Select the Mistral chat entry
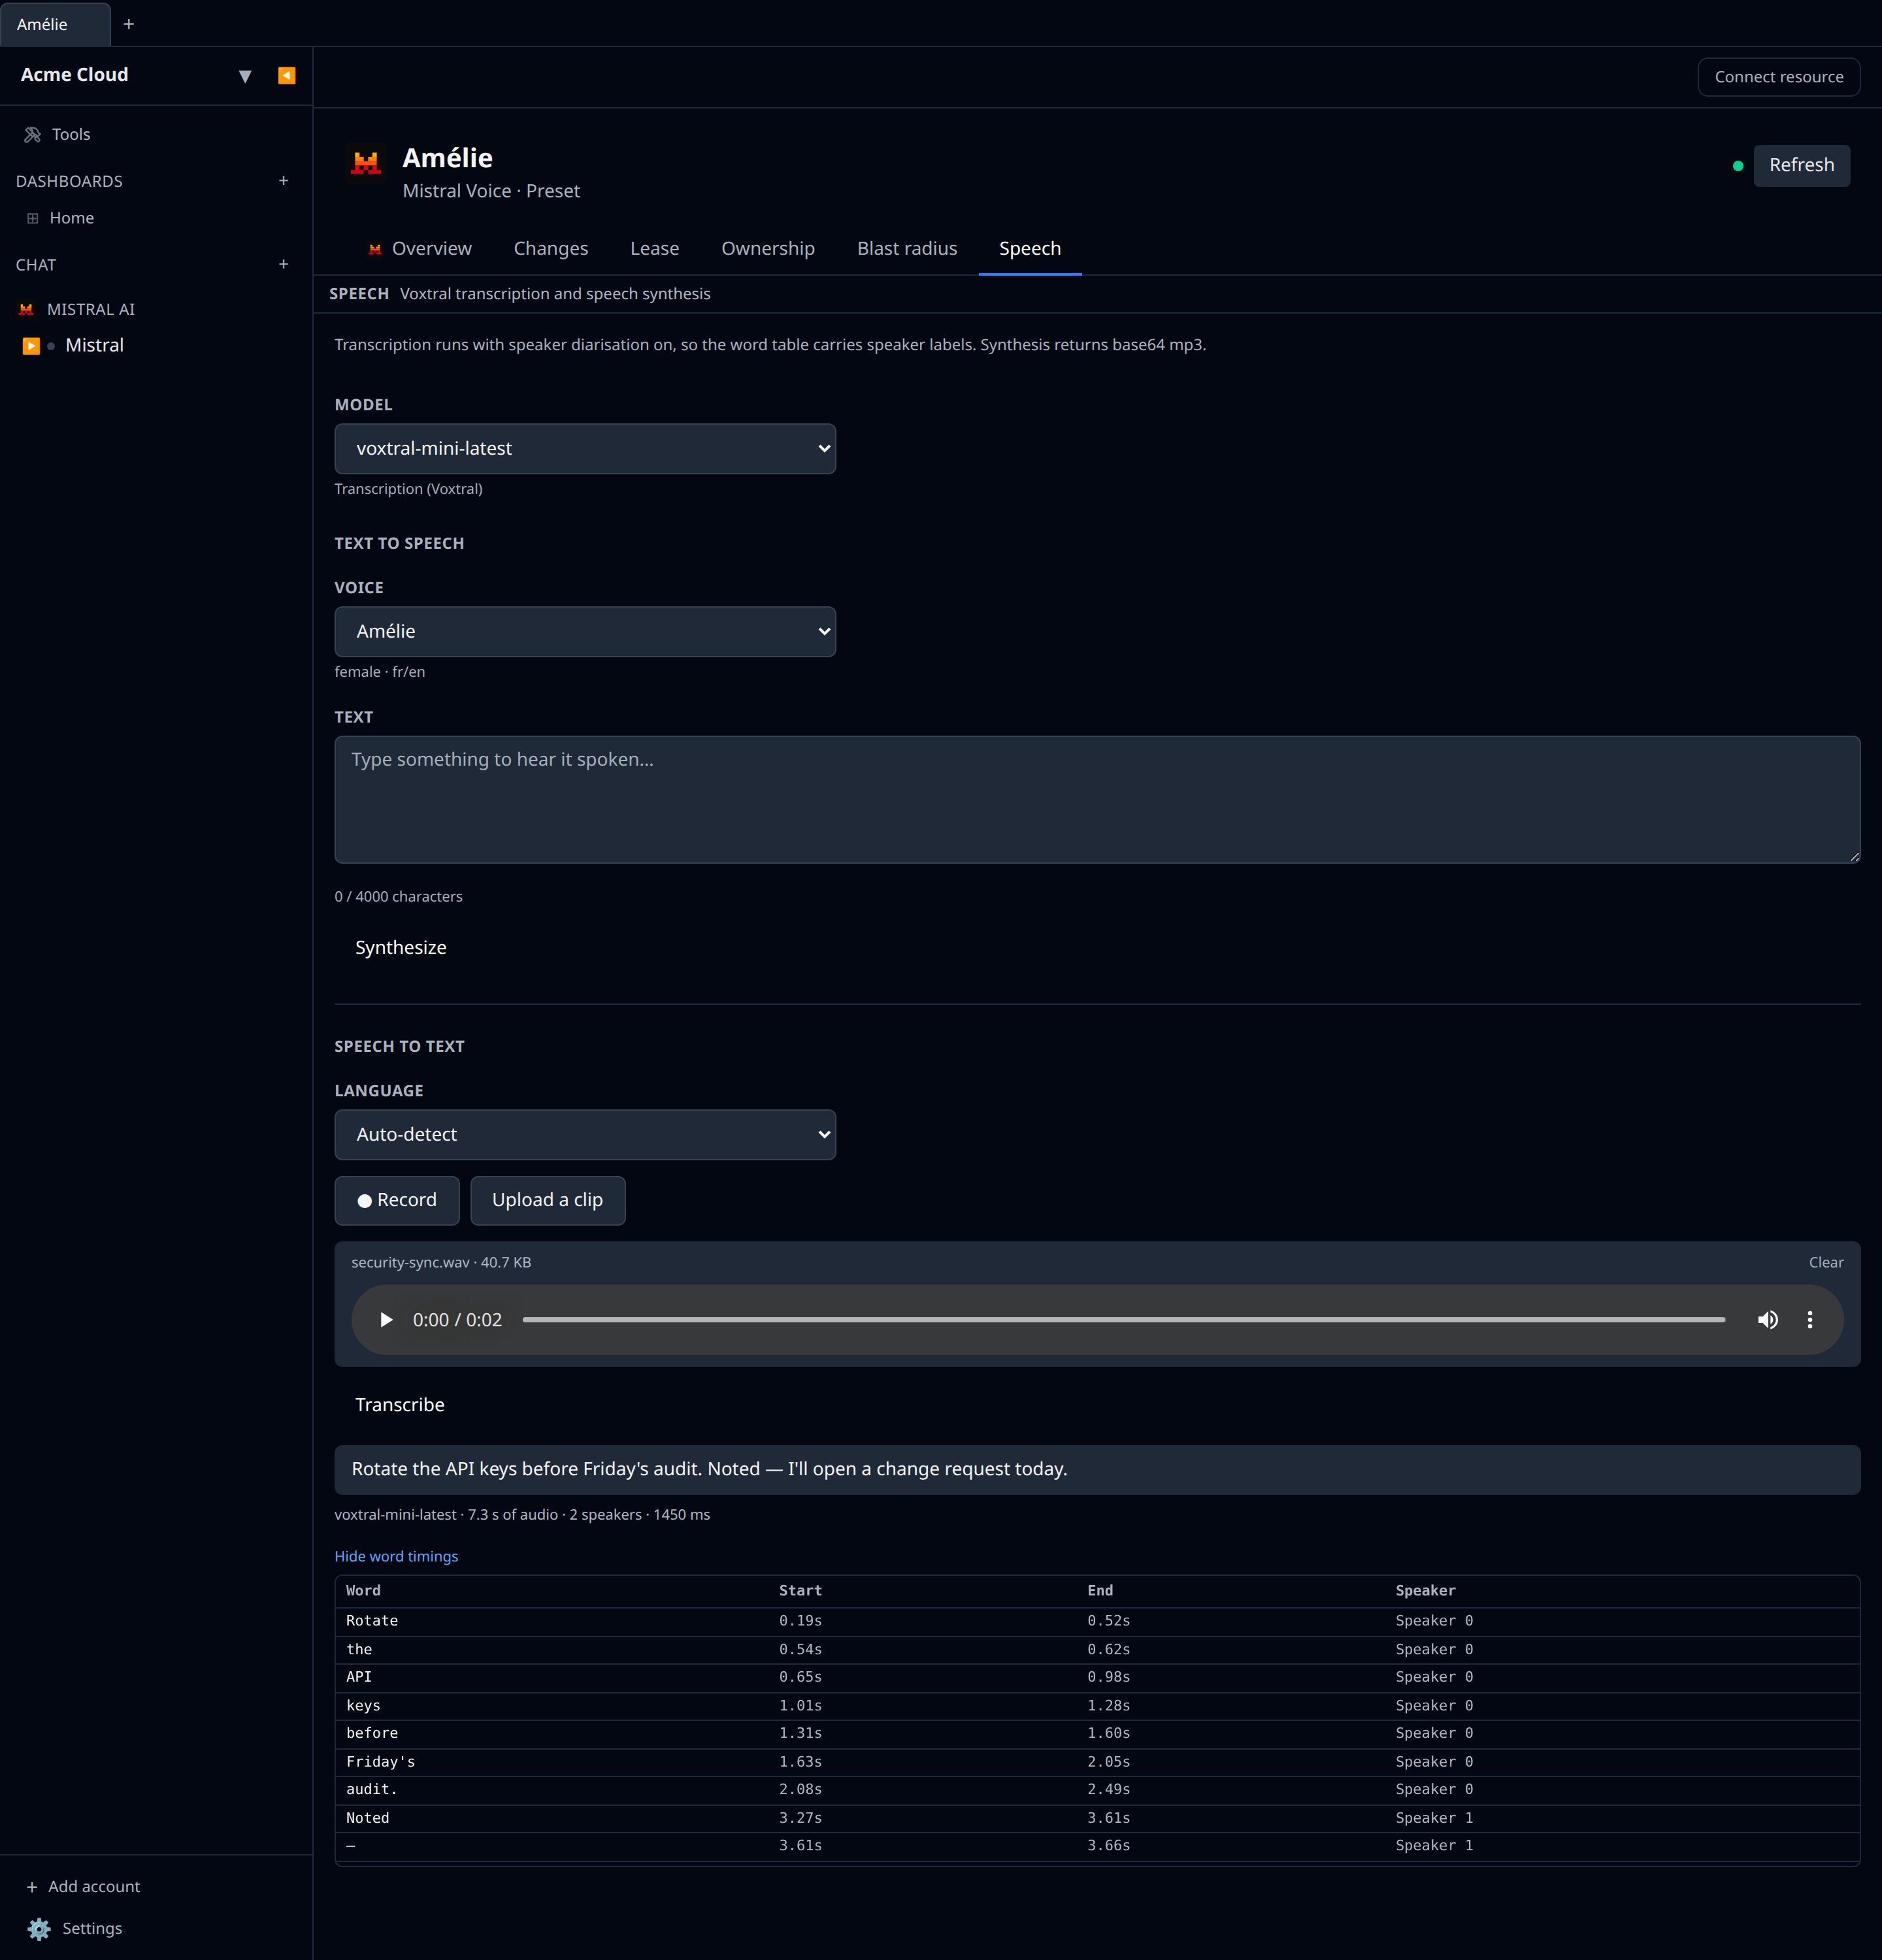This screenshot has width=1882, height=1960. click(x=94, y=345)
